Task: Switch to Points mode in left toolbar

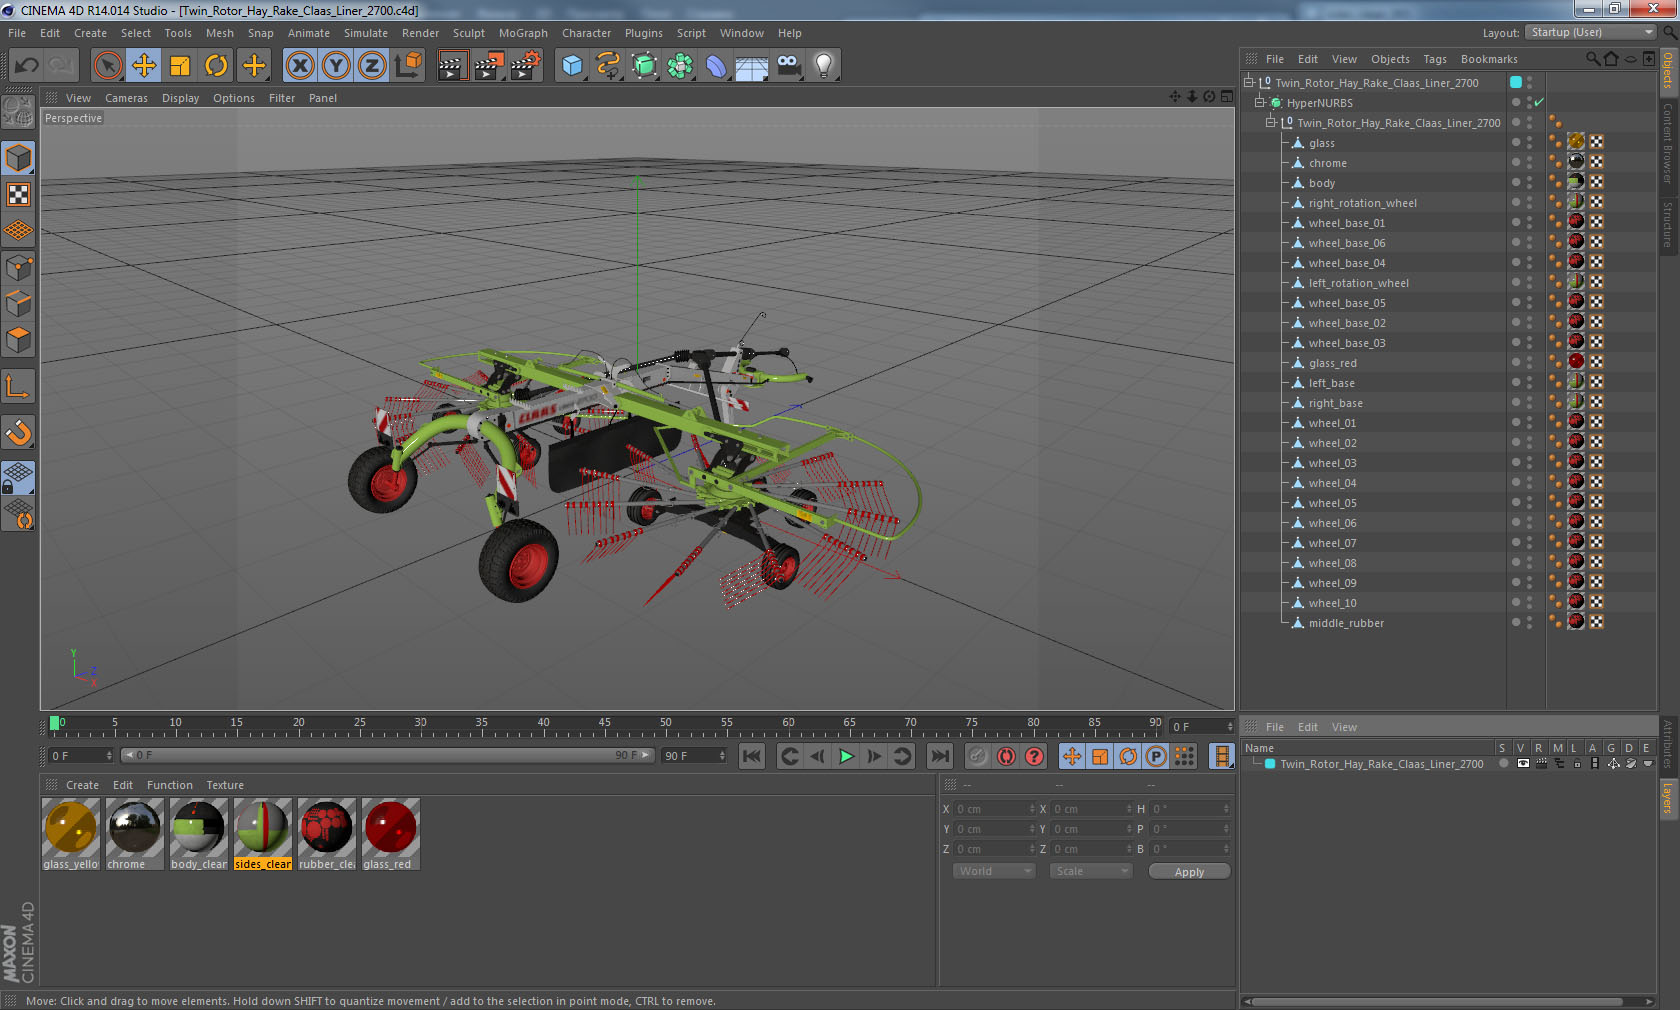Action: 19,267
